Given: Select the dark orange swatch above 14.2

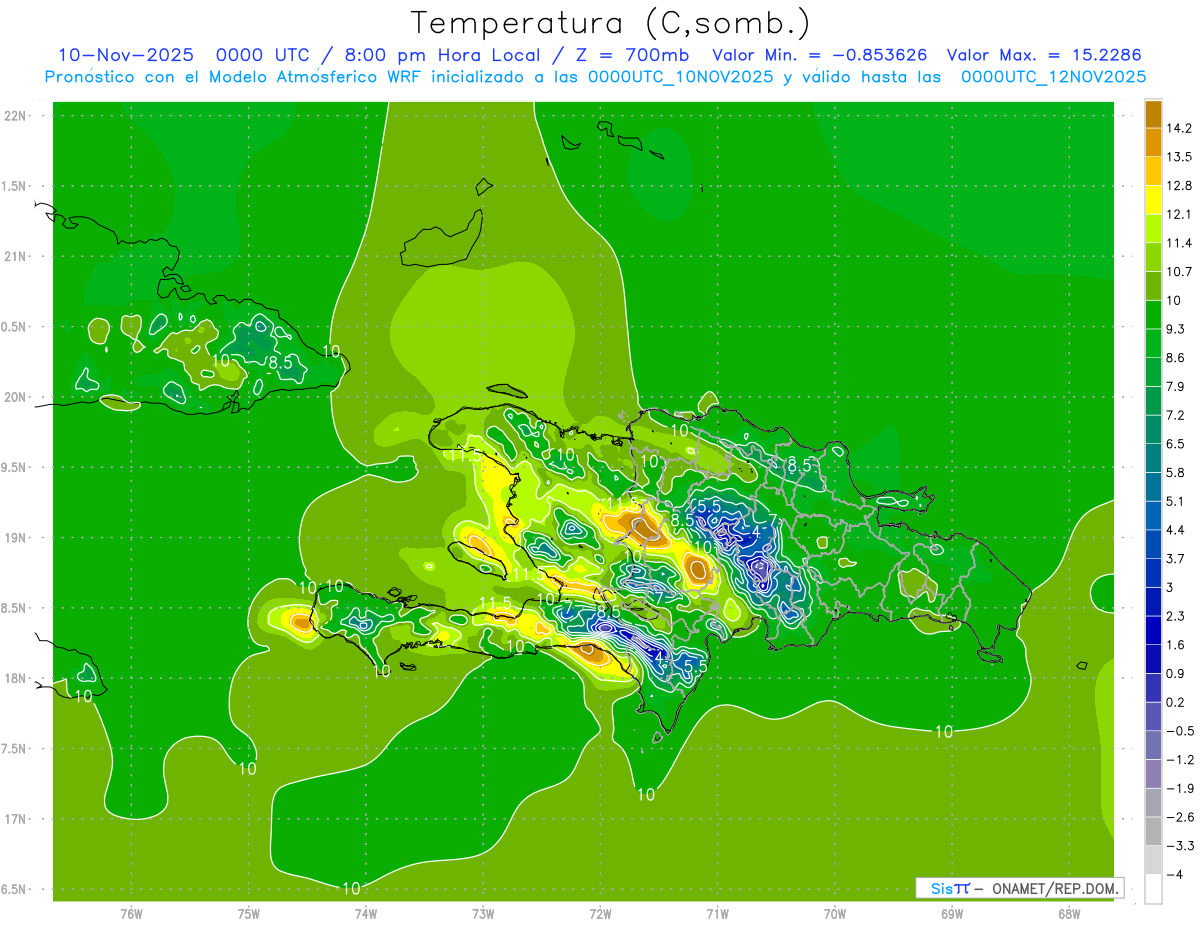Looking at the screenshot, I should pyautogui.click(x=1153, y=113).
